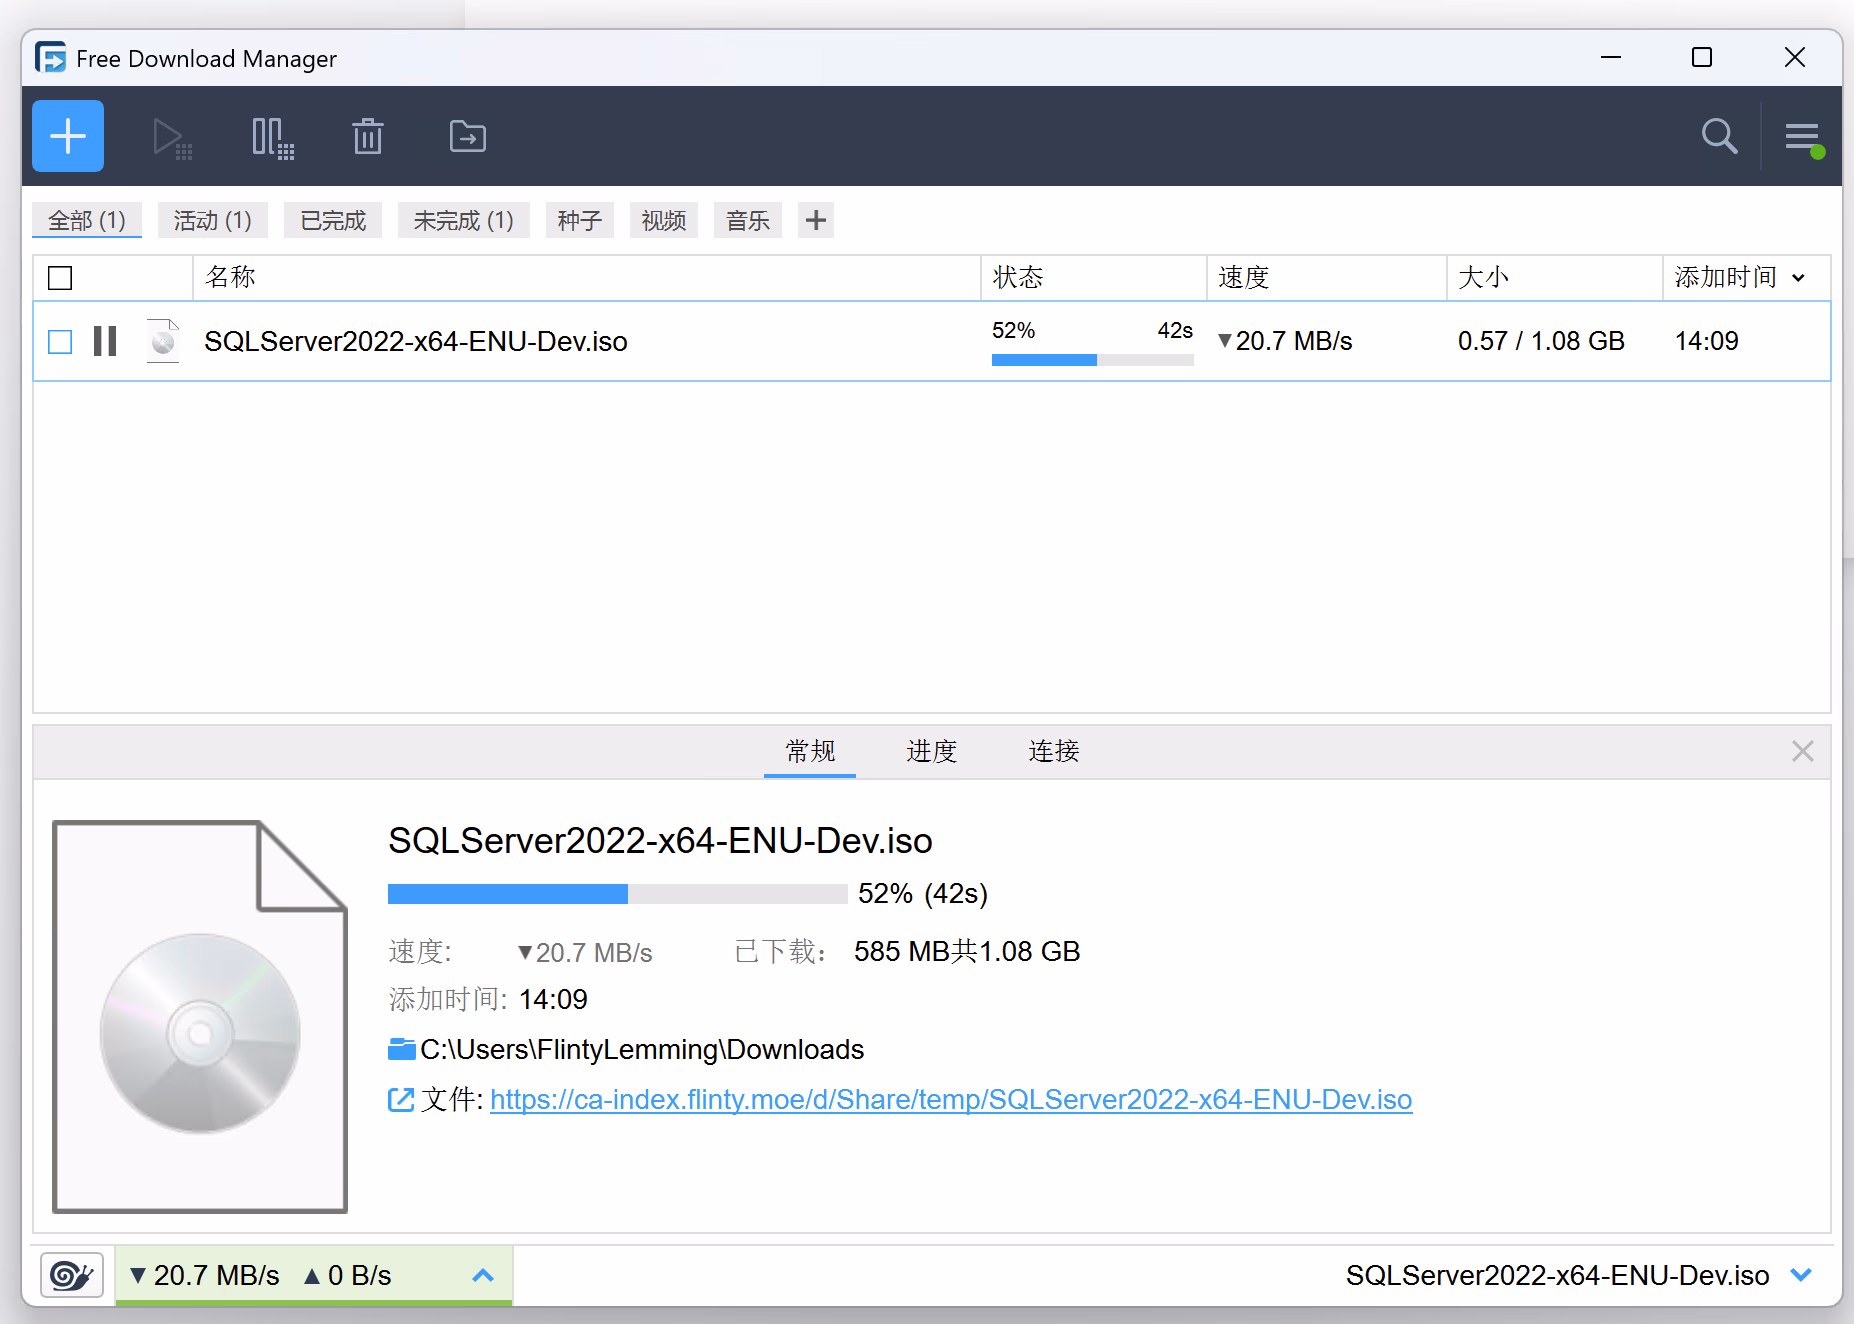This screenshot has width=1854, height=1324.
Task: Pause the SQLServer2022 ISO download
Action: 105,341
